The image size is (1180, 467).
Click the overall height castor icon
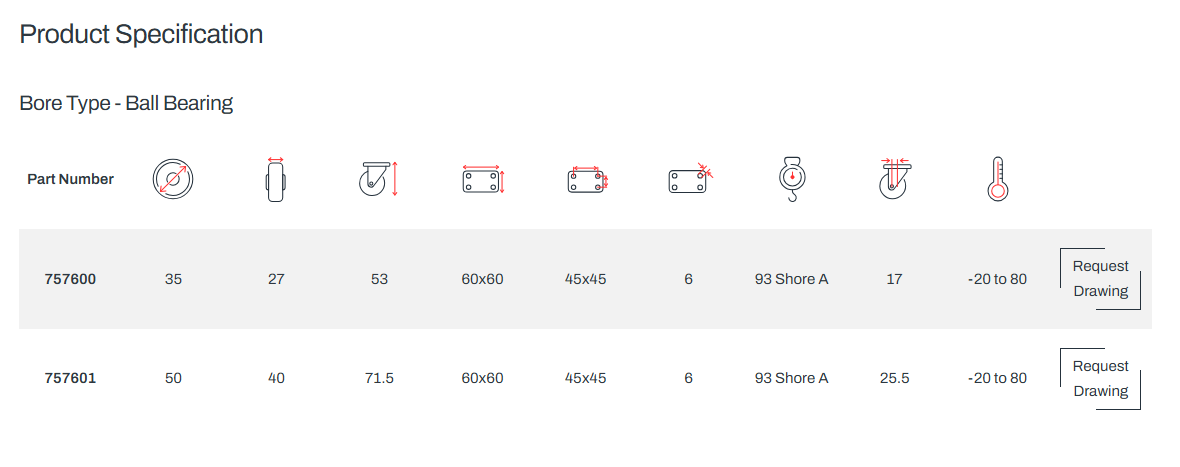point(379,180)
